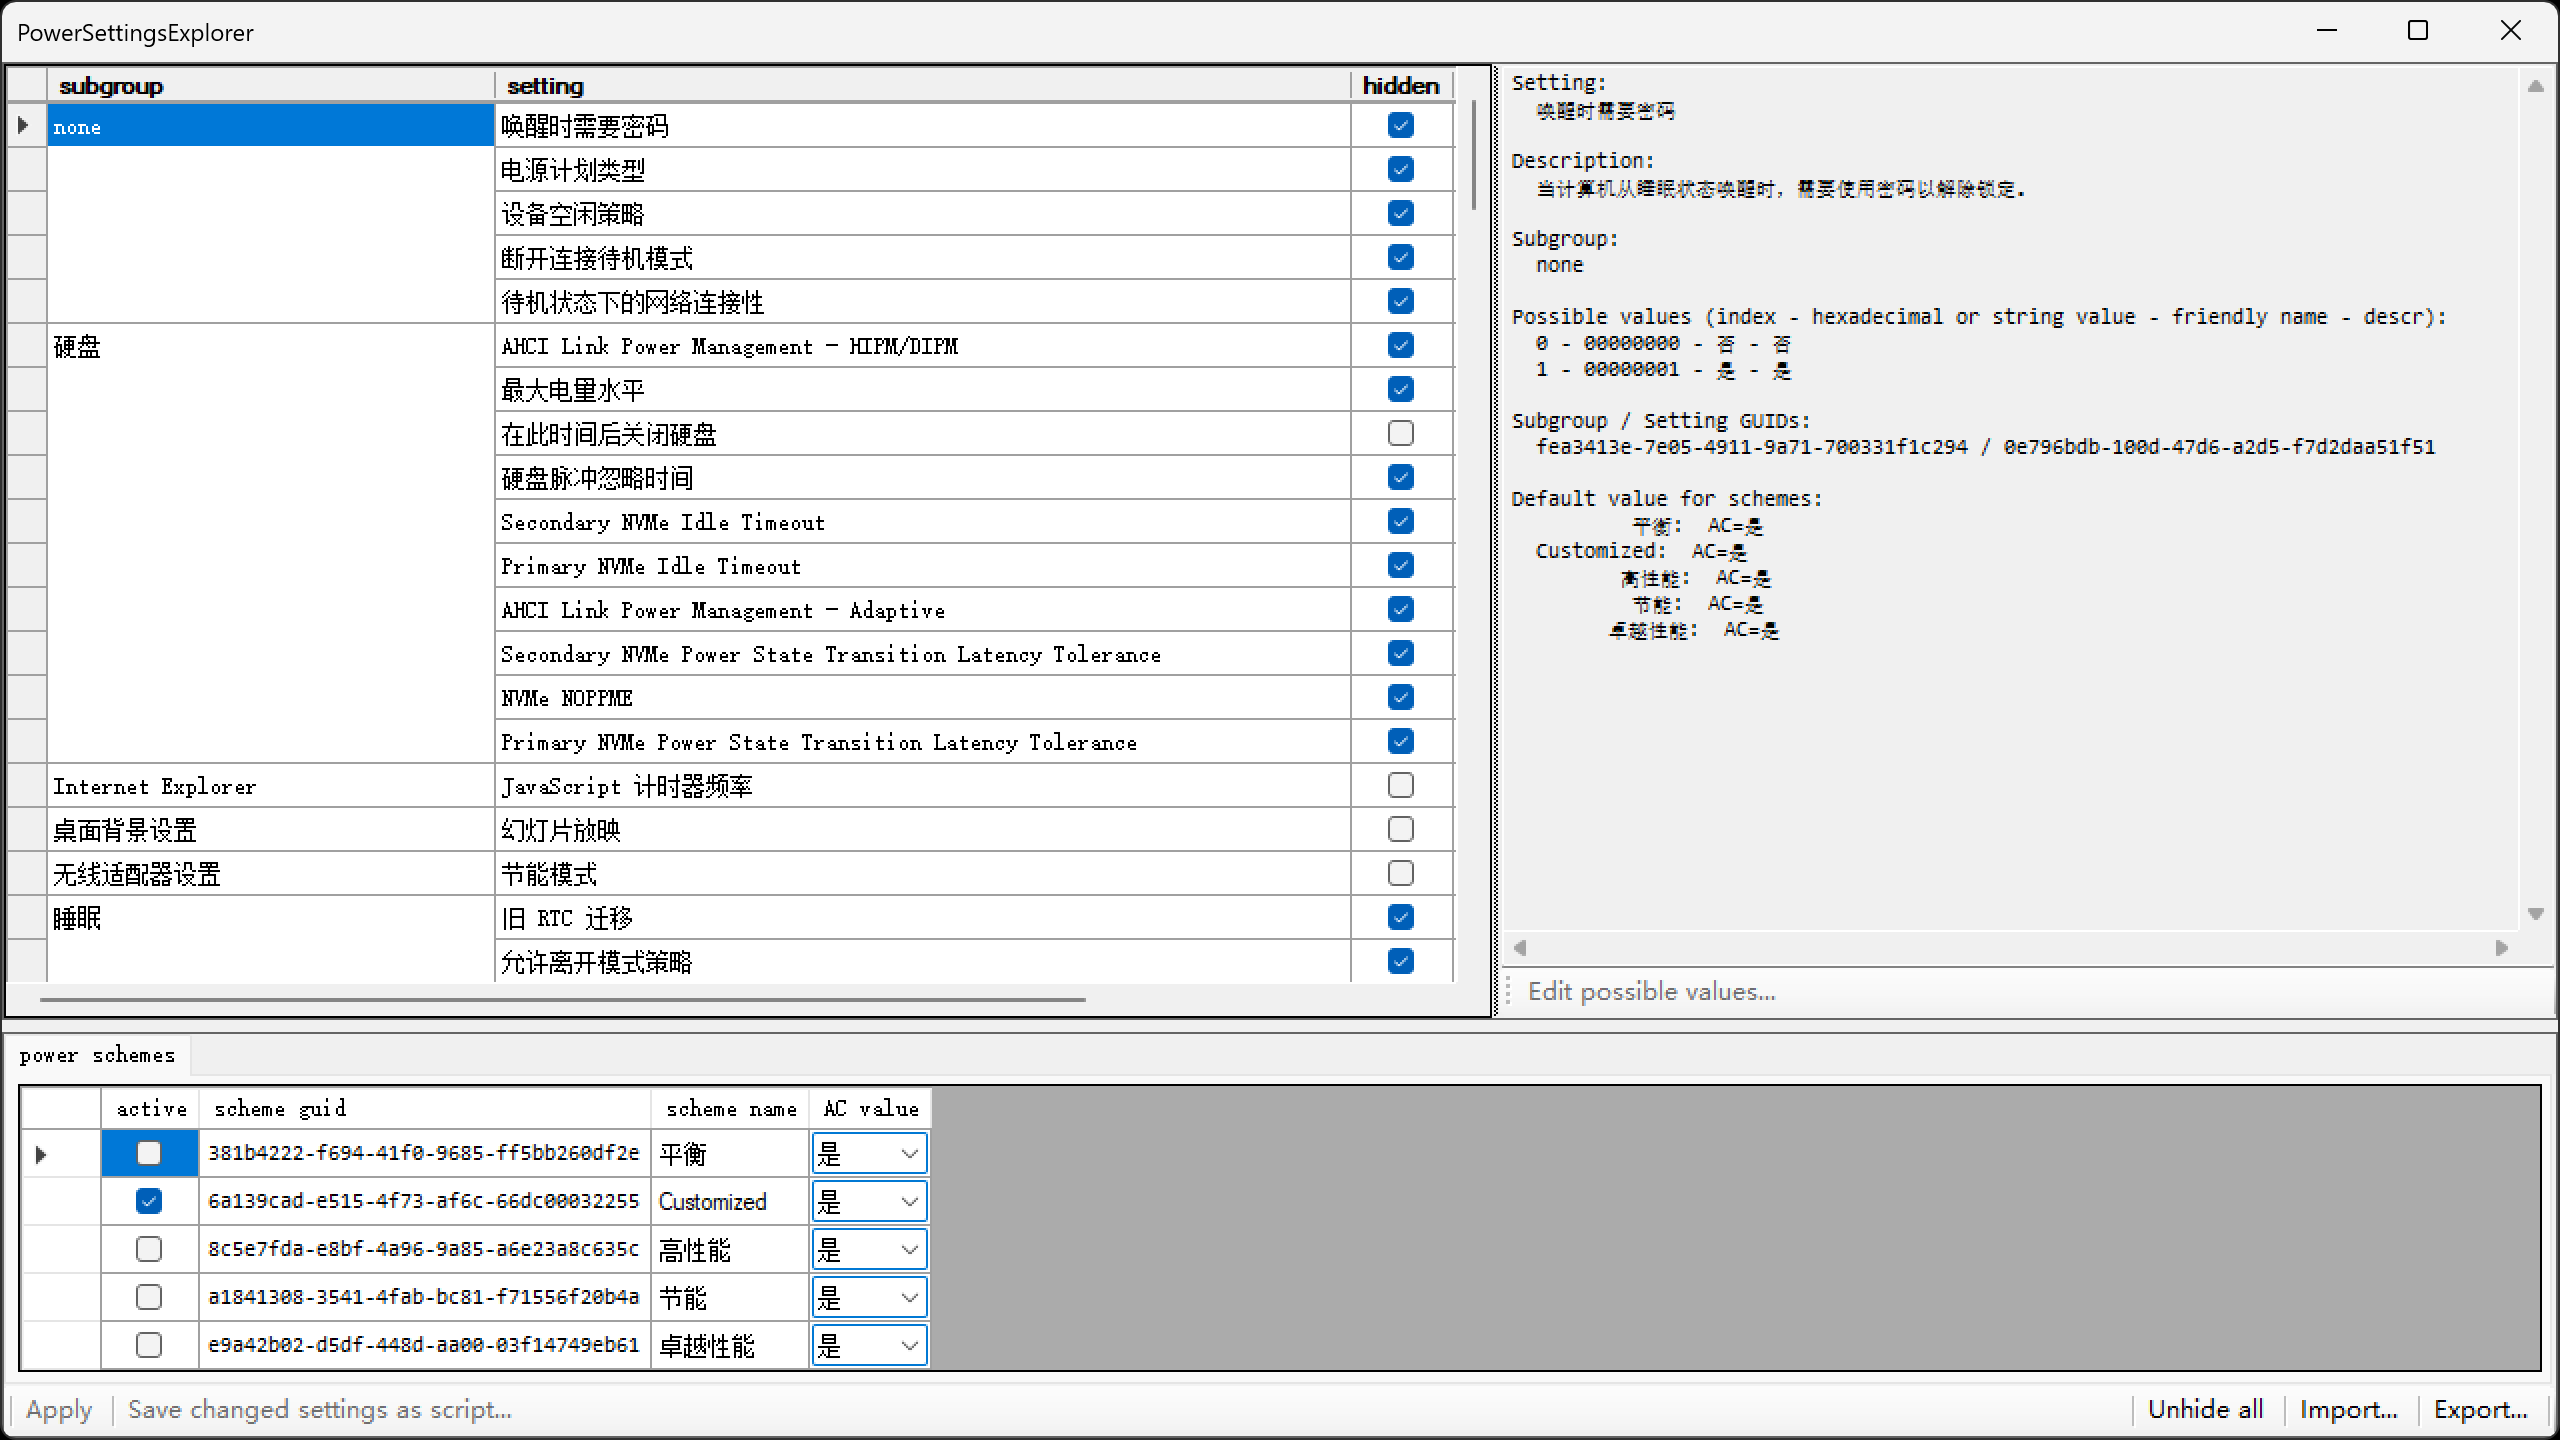
Task: Toggle hidden checkbox for 旧 RTC 迁移
Action: tap(1401, 917)
